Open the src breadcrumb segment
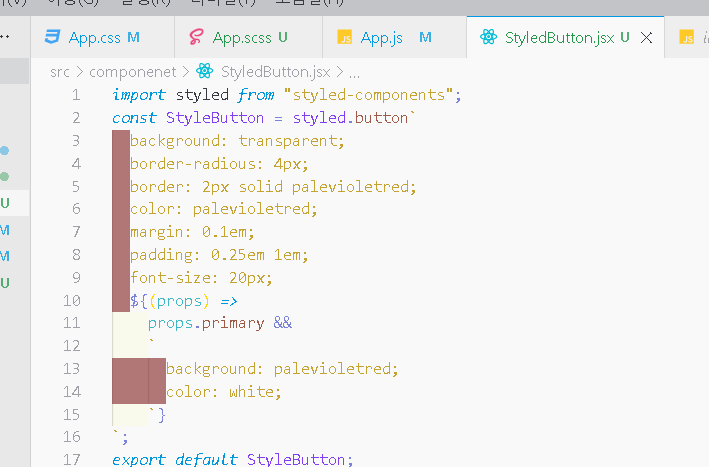 coord(60,72)
